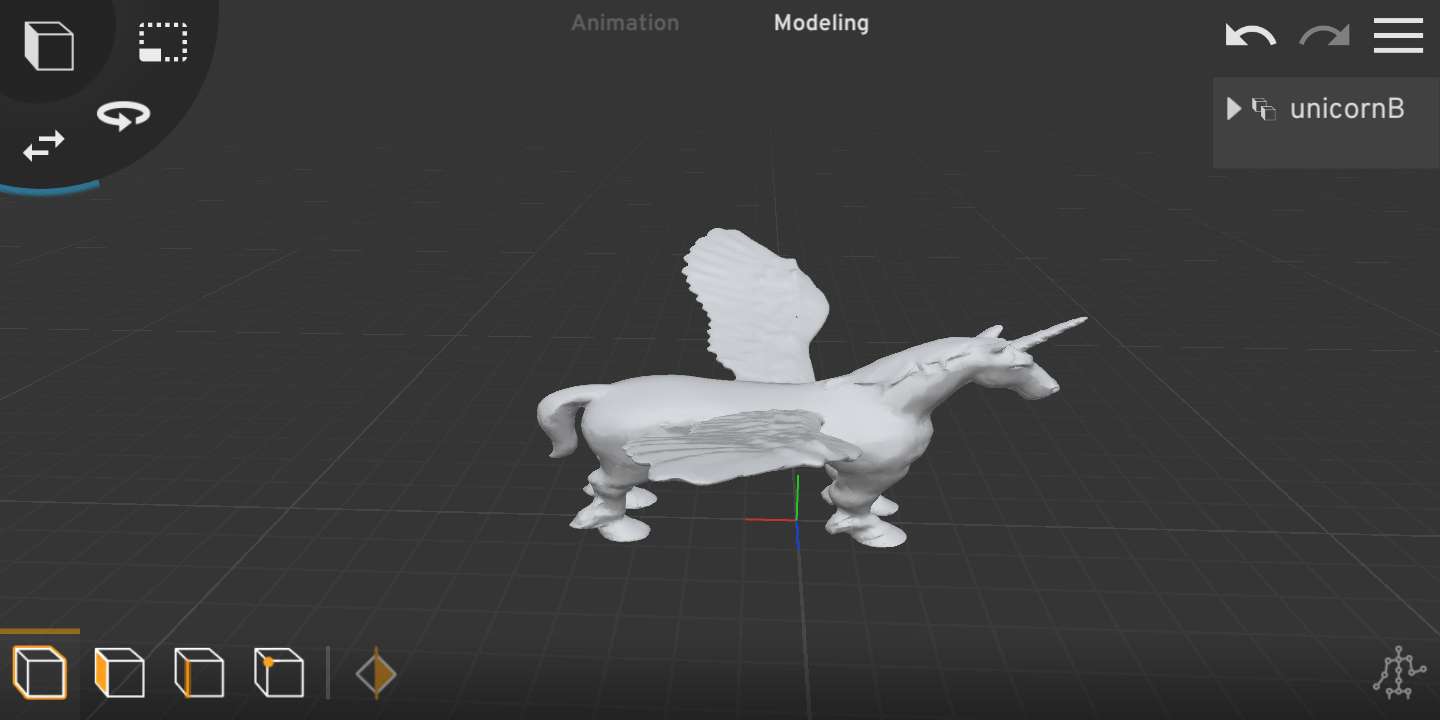Open the skeleton rig tool

1398,672
